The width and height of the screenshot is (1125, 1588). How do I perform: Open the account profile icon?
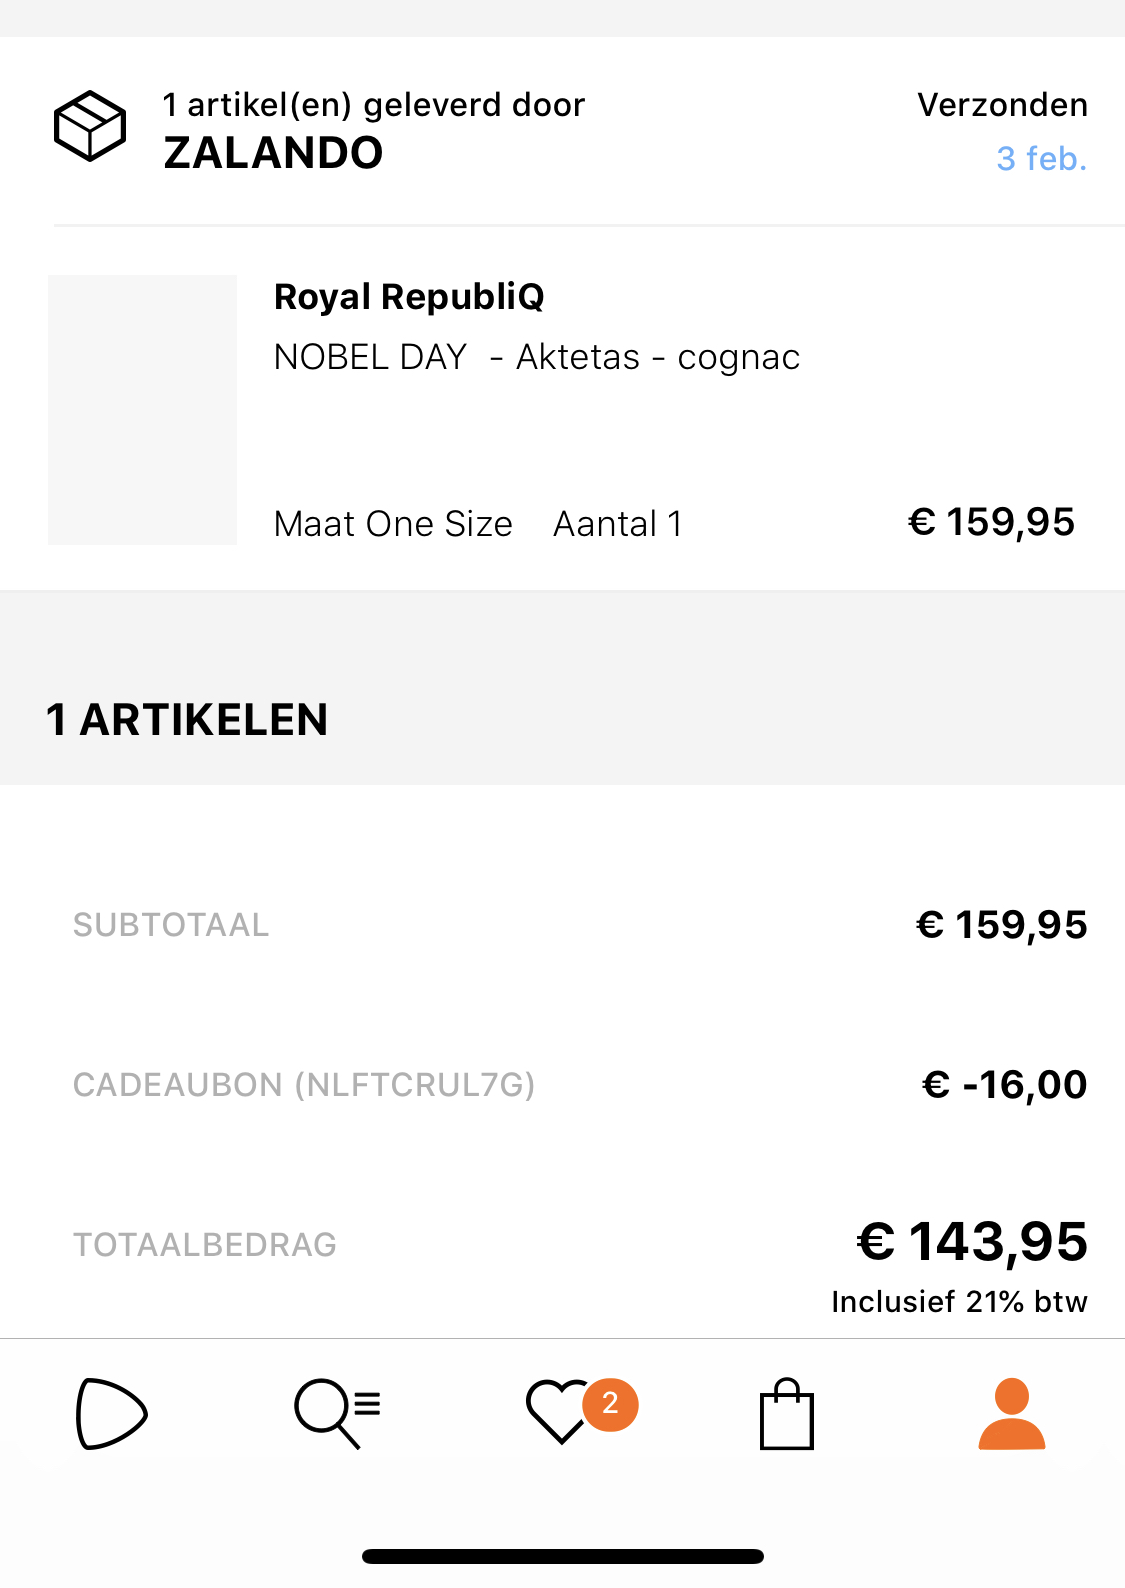pyautogui.click(x=1012, y=1413)
